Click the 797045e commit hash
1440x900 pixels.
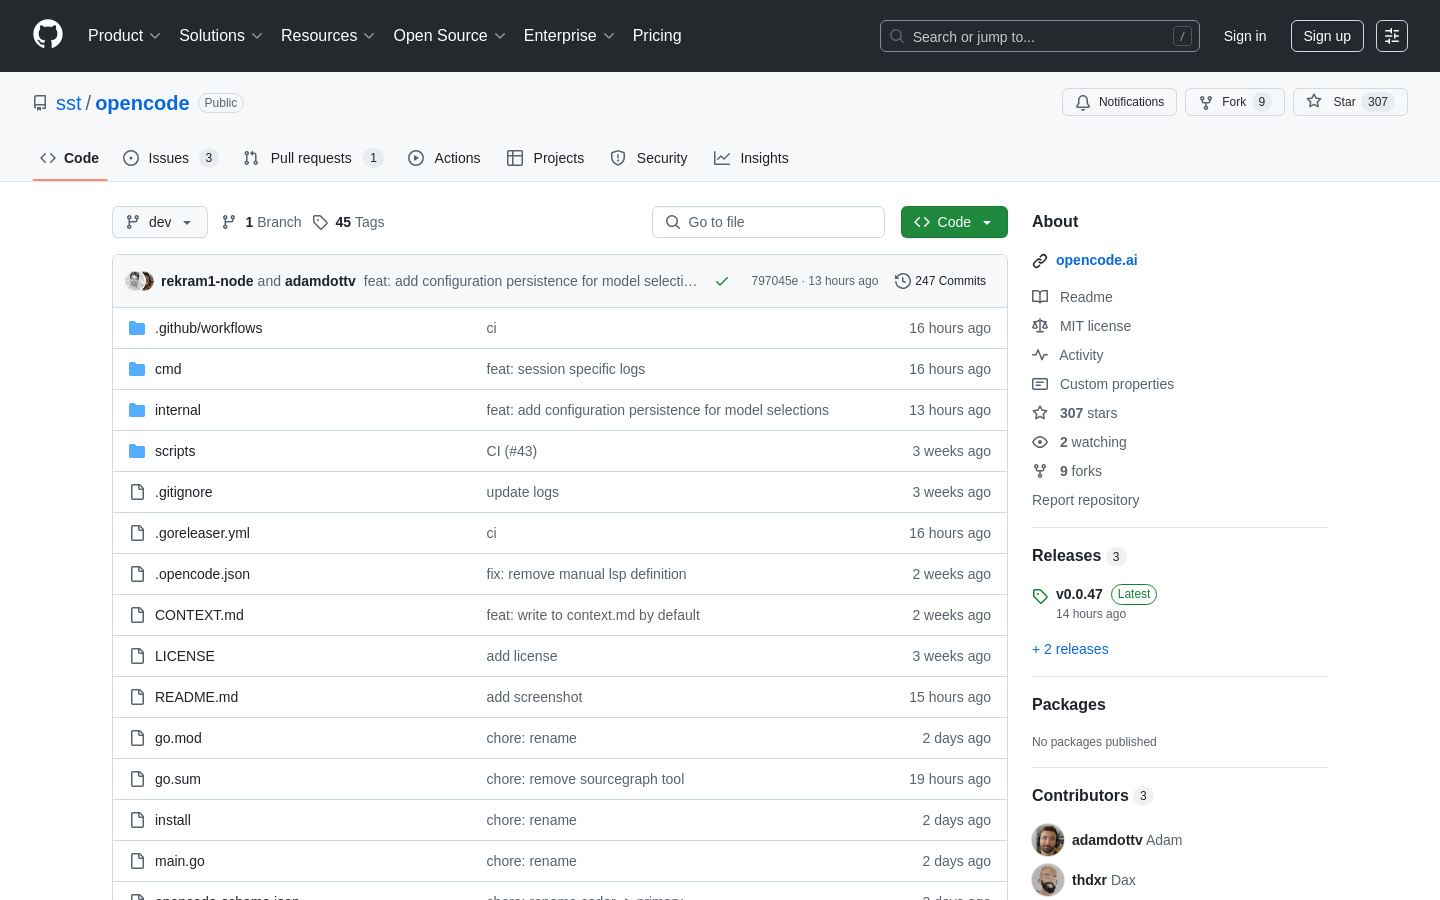(774, 281)
